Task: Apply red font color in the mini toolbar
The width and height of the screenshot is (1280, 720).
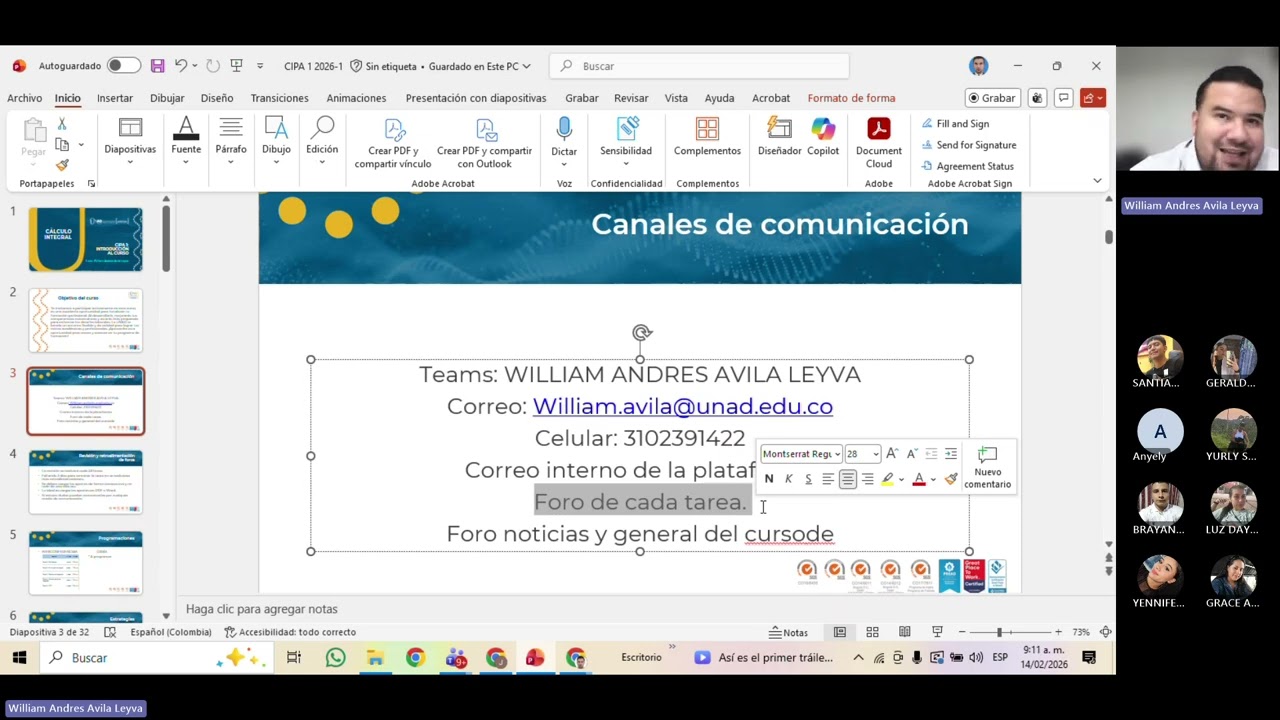Action: click(x=919, y=480)
